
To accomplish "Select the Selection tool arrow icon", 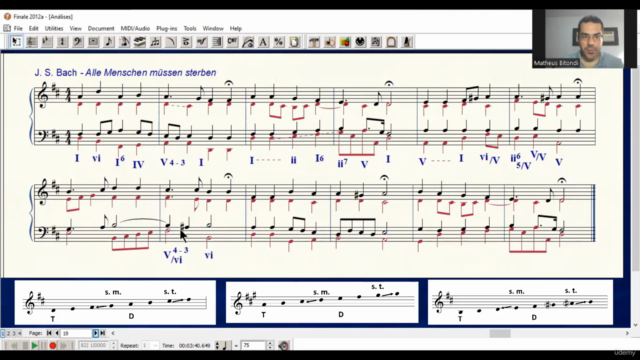I will [x=16, y=42].
